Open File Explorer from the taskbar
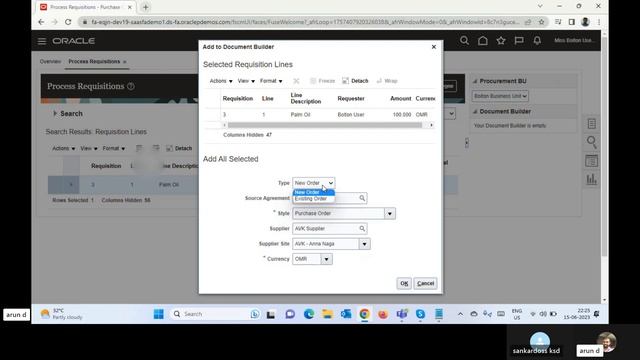Viewport: 640px width, 360px height. click(327, 314)
